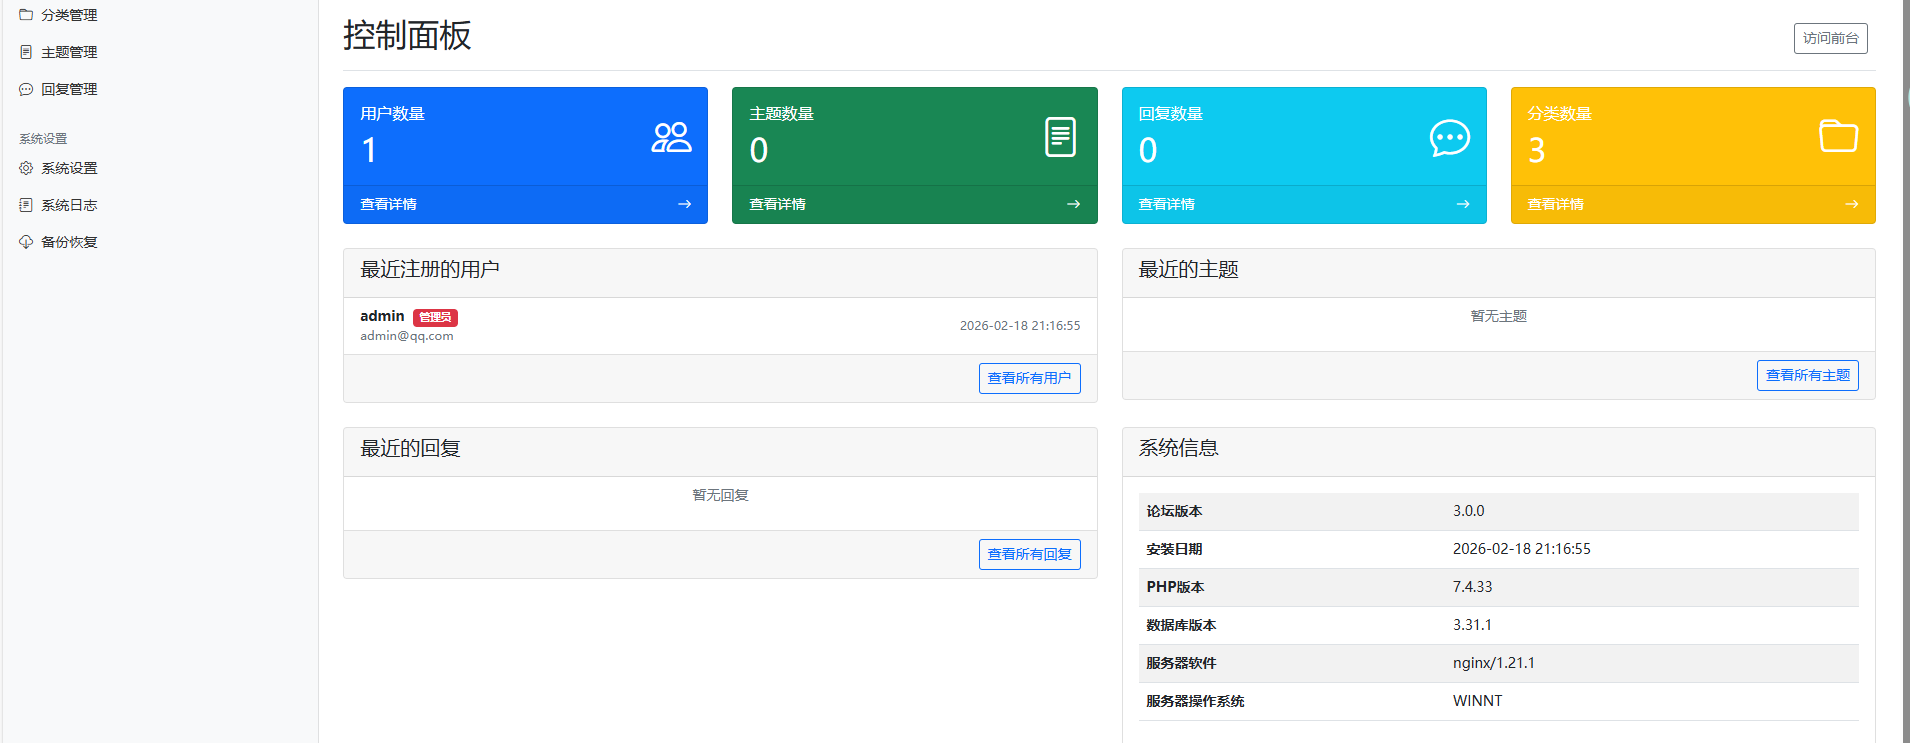Open 查看详情 link on the green topics card
1910x743 pixels.
pos(777,204)
